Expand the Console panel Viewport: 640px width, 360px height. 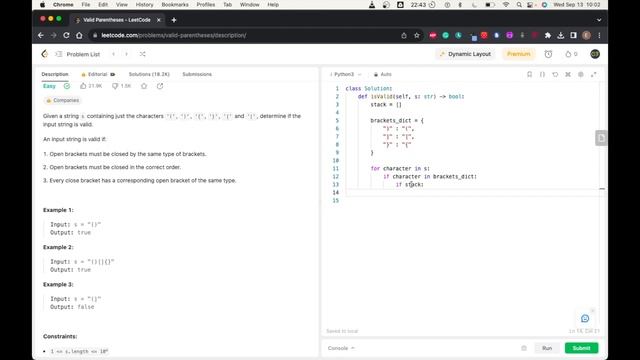(341, 348)
